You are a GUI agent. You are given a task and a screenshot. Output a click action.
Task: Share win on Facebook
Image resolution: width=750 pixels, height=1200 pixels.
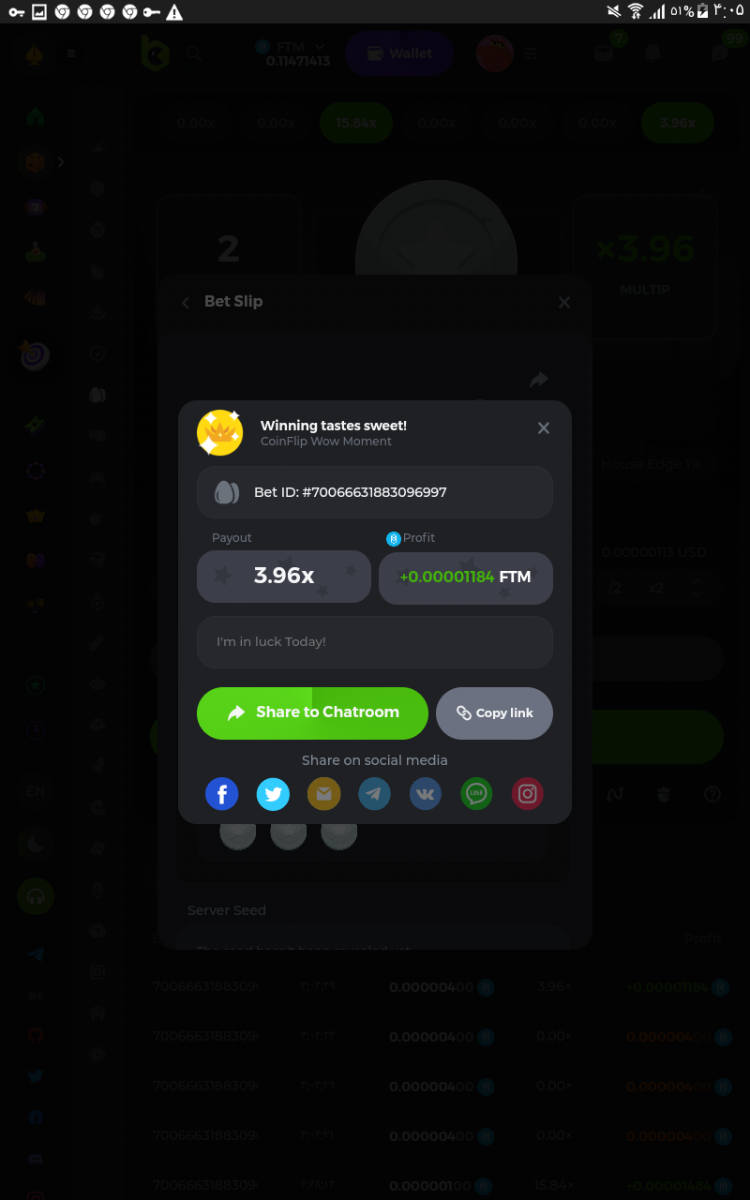(x=222, y=794)
